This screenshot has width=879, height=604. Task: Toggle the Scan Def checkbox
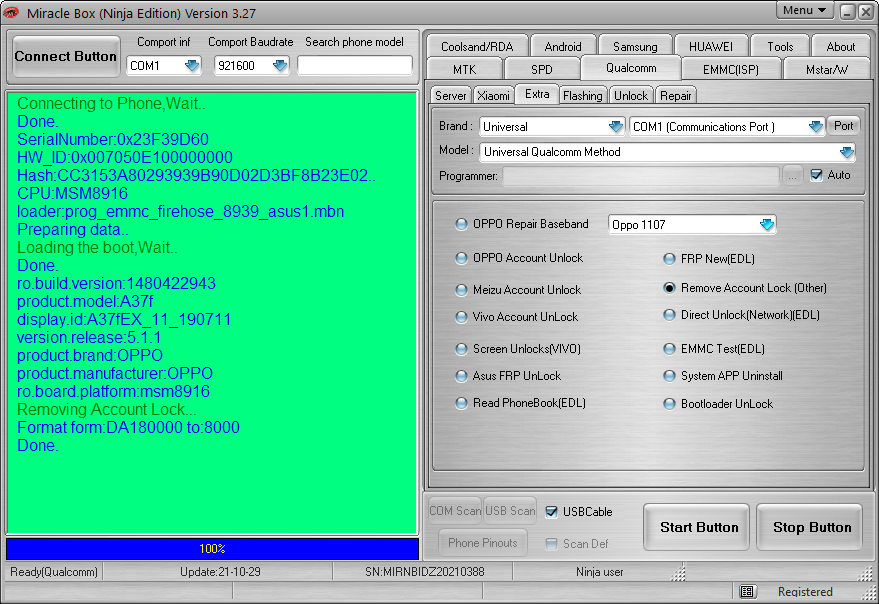551,543
